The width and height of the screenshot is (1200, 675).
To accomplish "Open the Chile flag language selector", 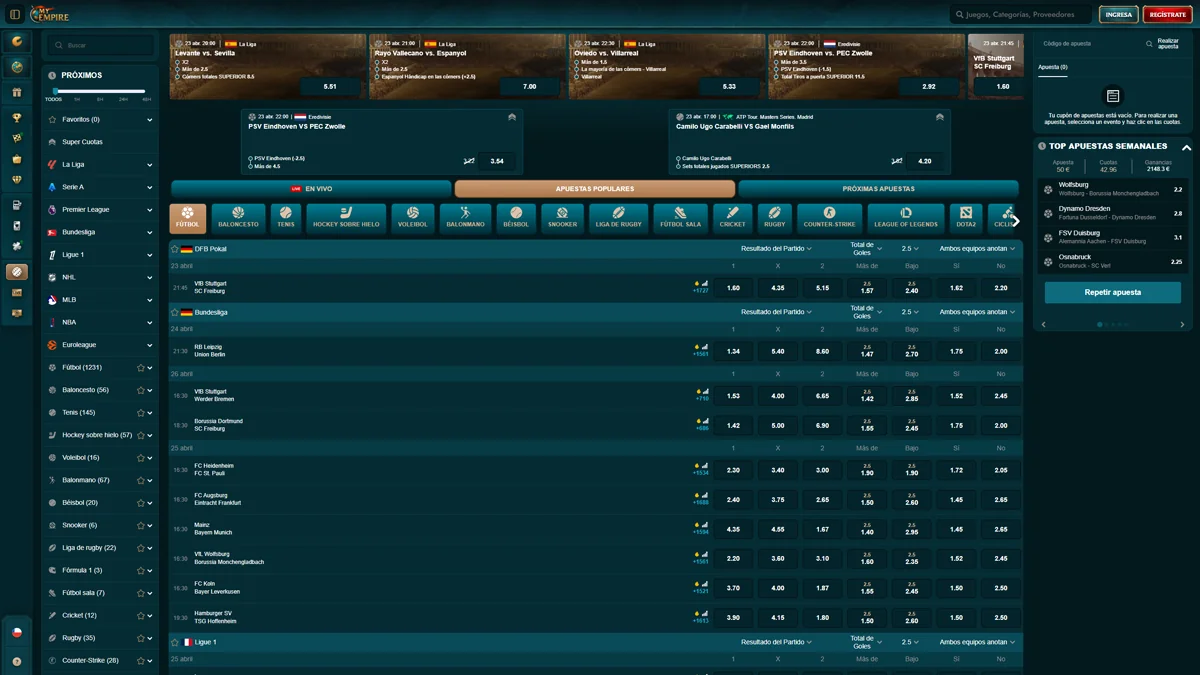I will click(16, 632).
